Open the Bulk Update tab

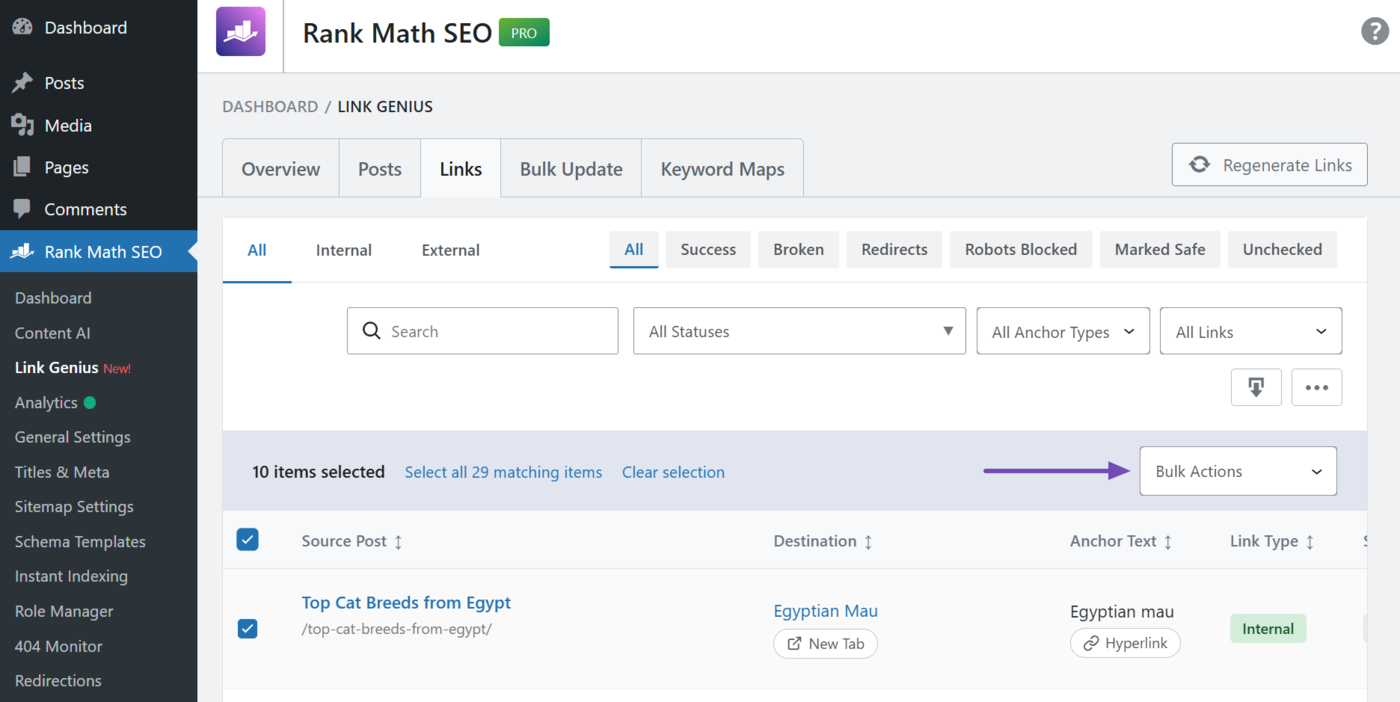[570, 168]
